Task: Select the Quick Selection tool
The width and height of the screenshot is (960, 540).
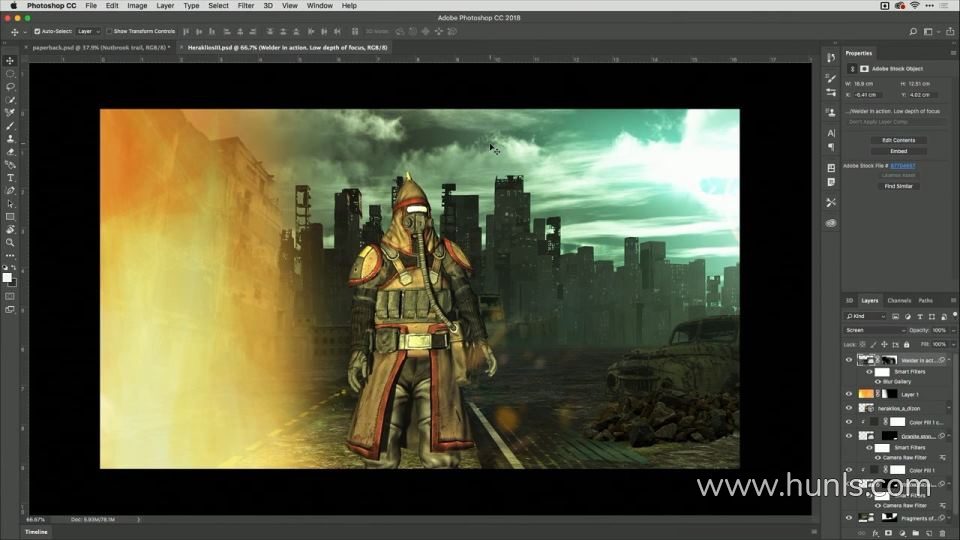Action: [x=10, y=100]
